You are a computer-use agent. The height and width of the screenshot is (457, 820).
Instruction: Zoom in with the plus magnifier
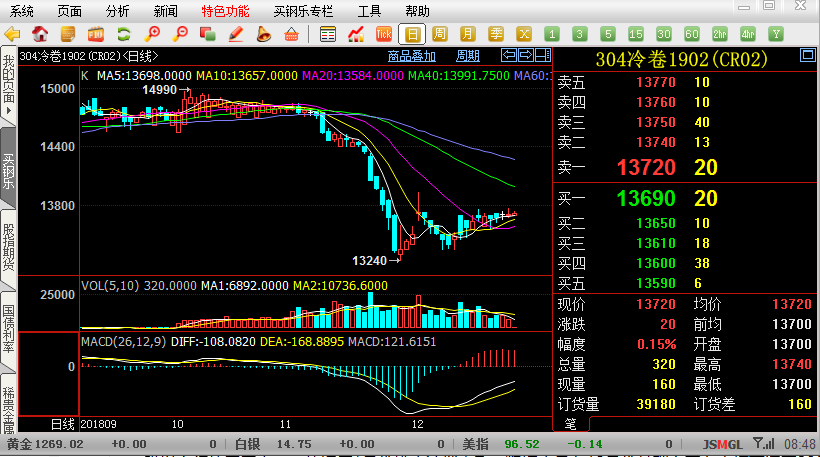(152, 35)
